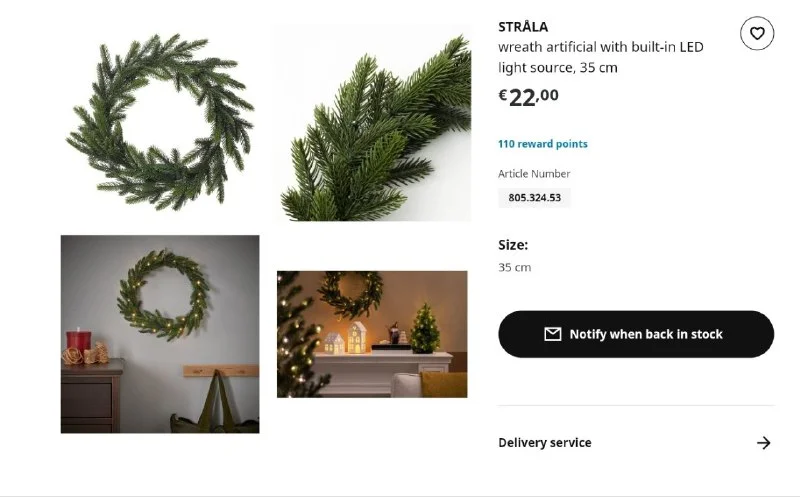The image size is (800, 497).
Task: Expand the Delivery service section
Action: click(545, 443)
